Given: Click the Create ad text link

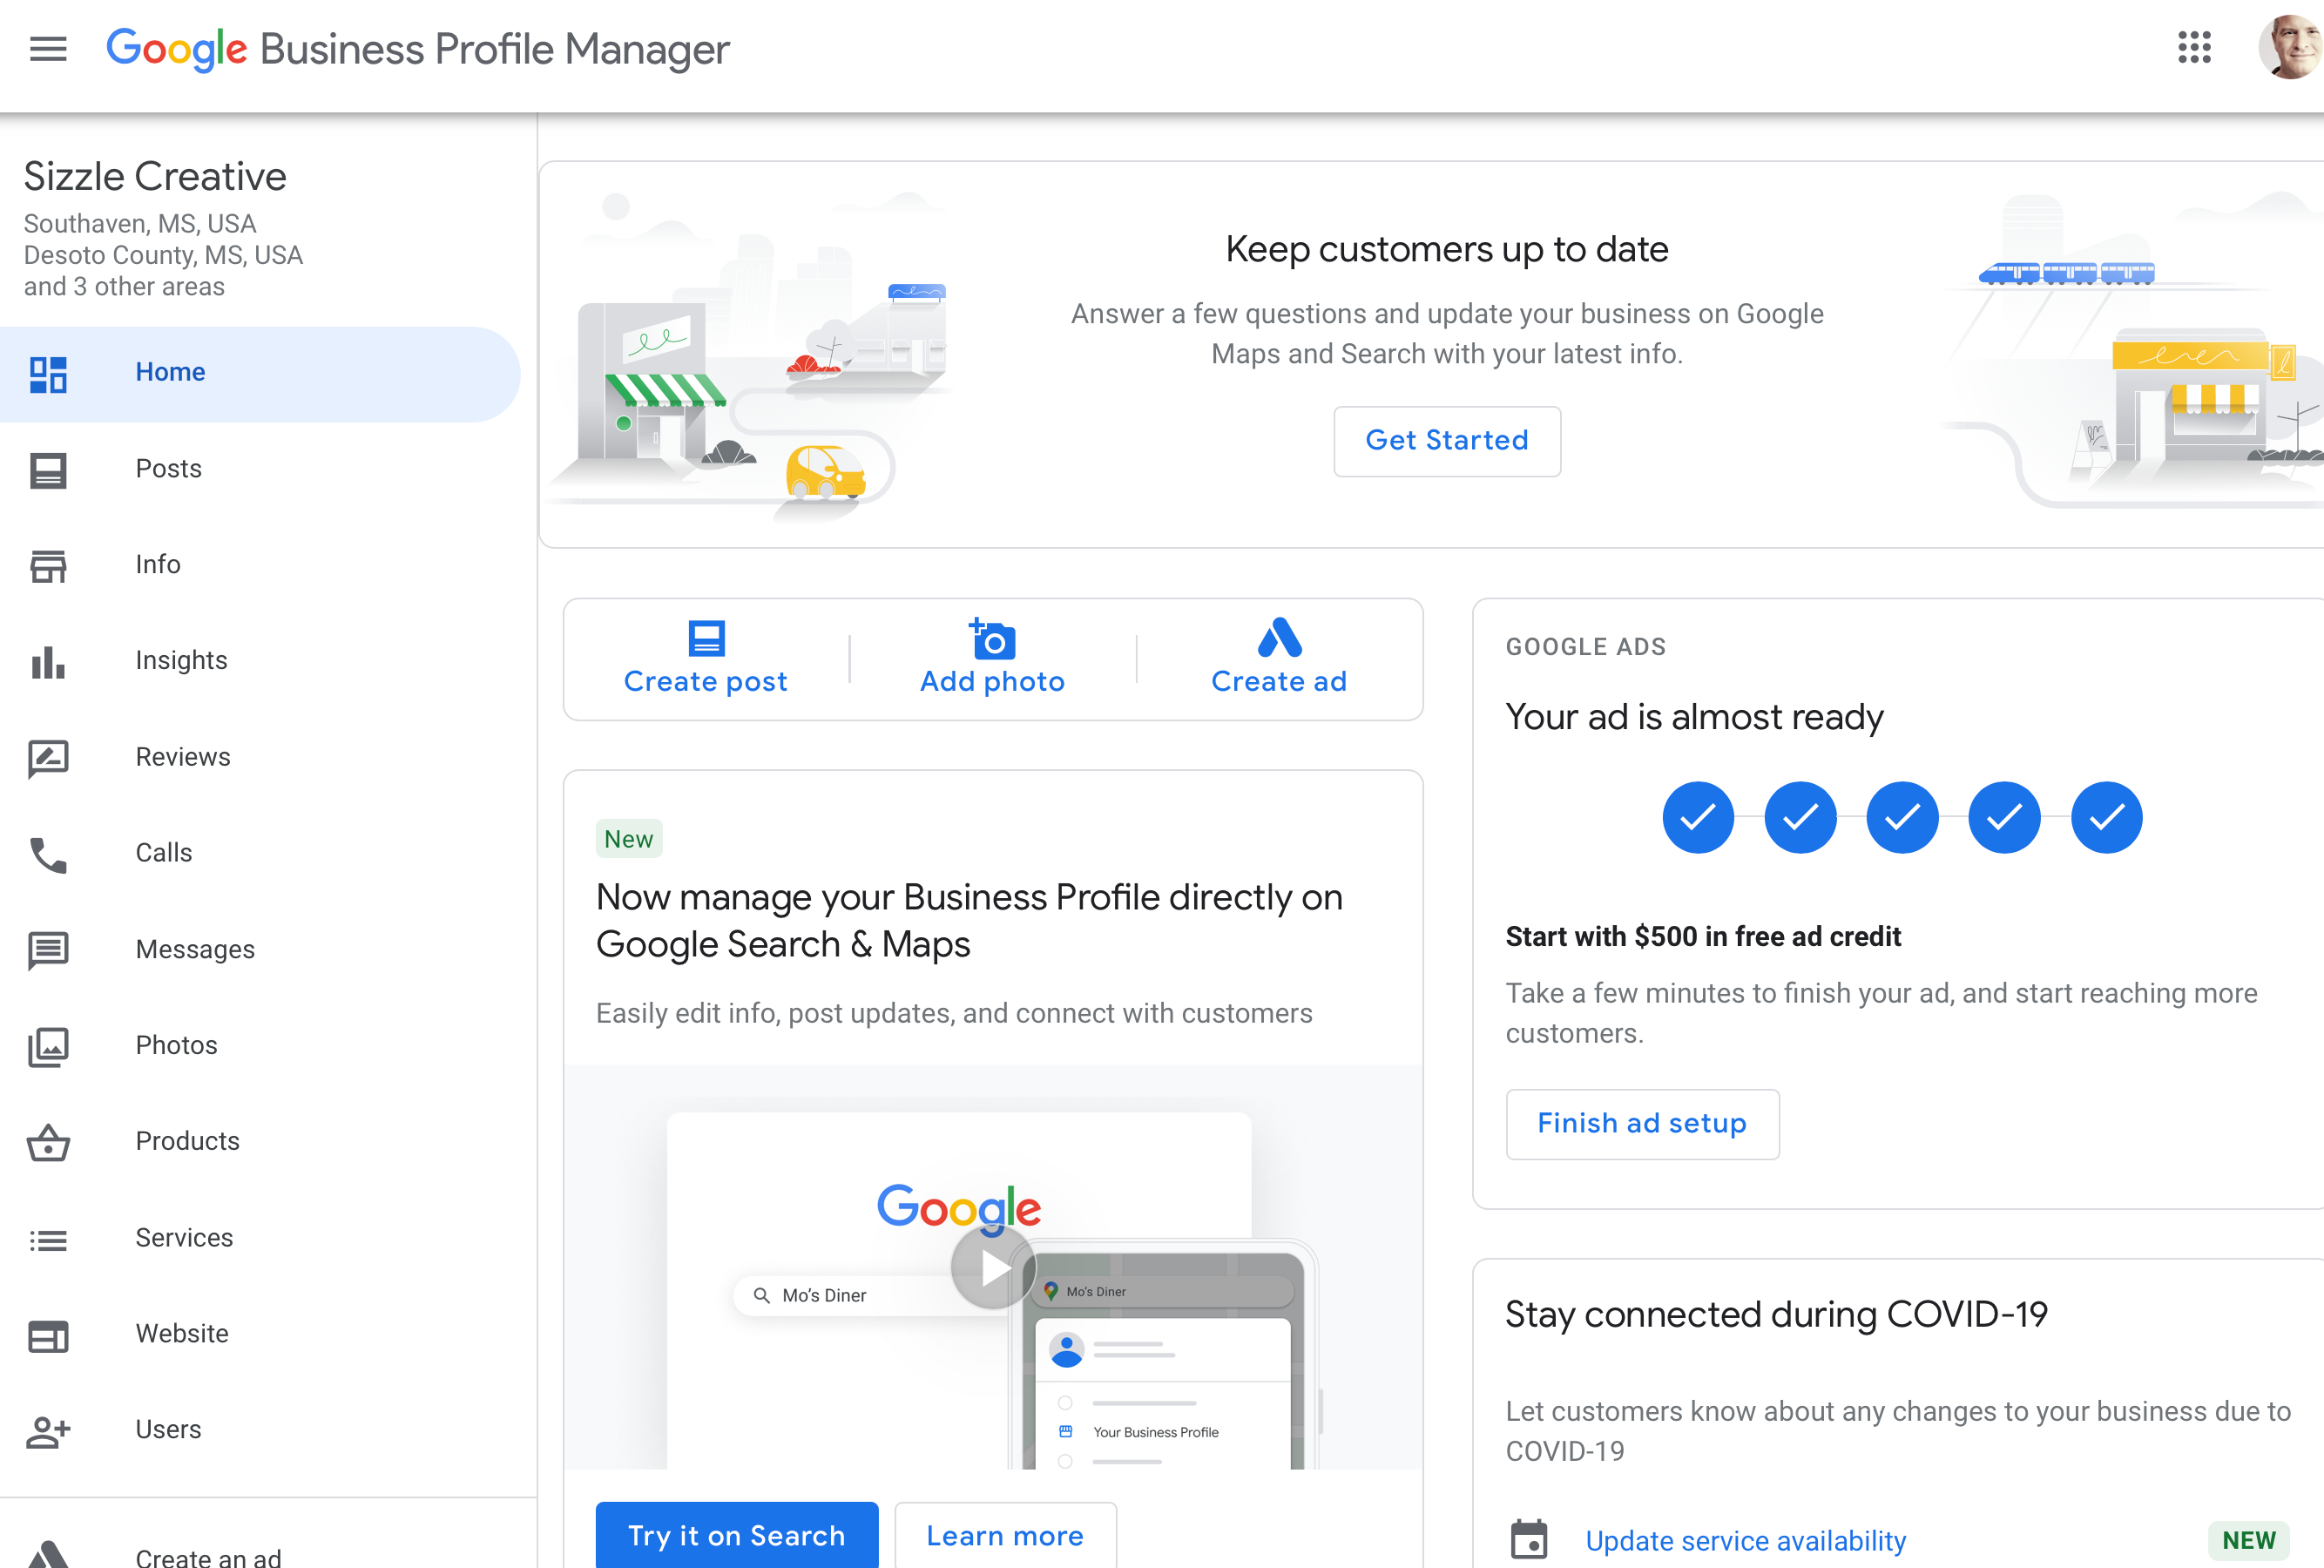Looking at the screenshot, I should 1279,682.
